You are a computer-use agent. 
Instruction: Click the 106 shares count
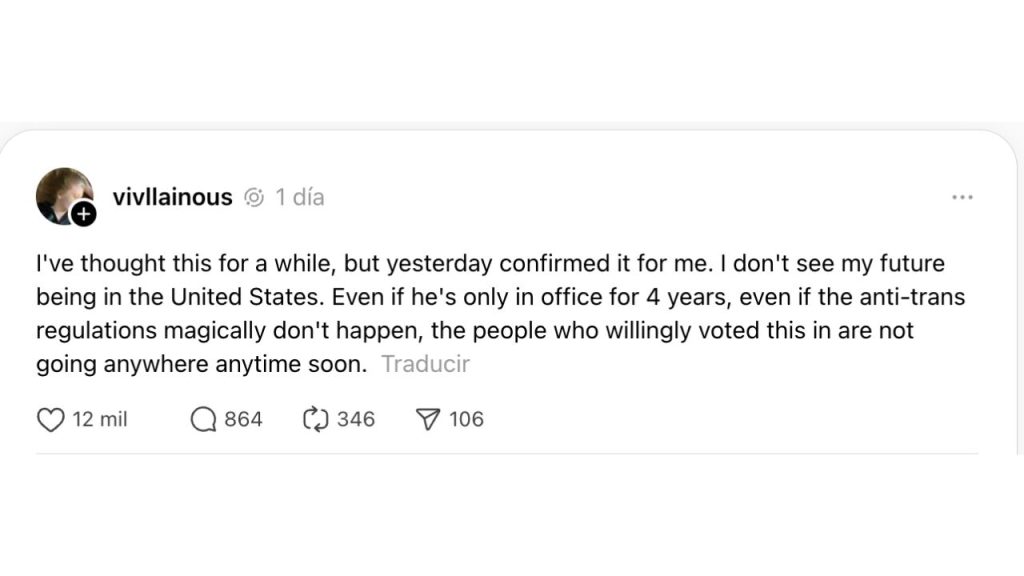coord(466,419)
